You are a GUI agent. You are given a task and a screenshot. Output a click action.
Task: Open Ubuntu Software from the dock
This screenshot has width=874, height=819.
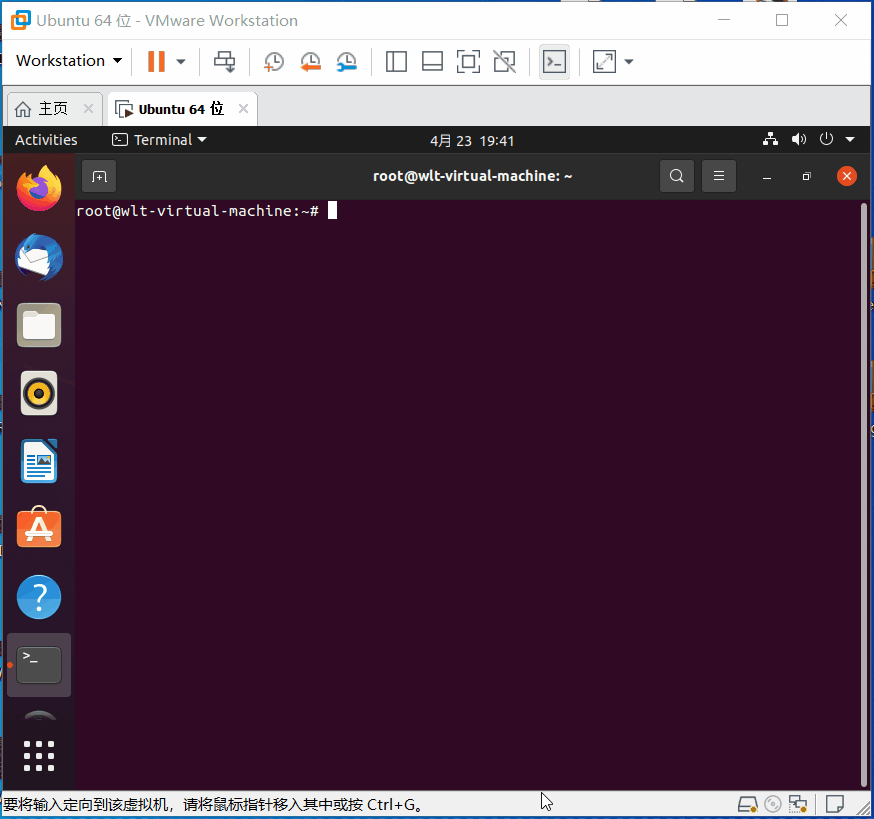tap(38, 527)
